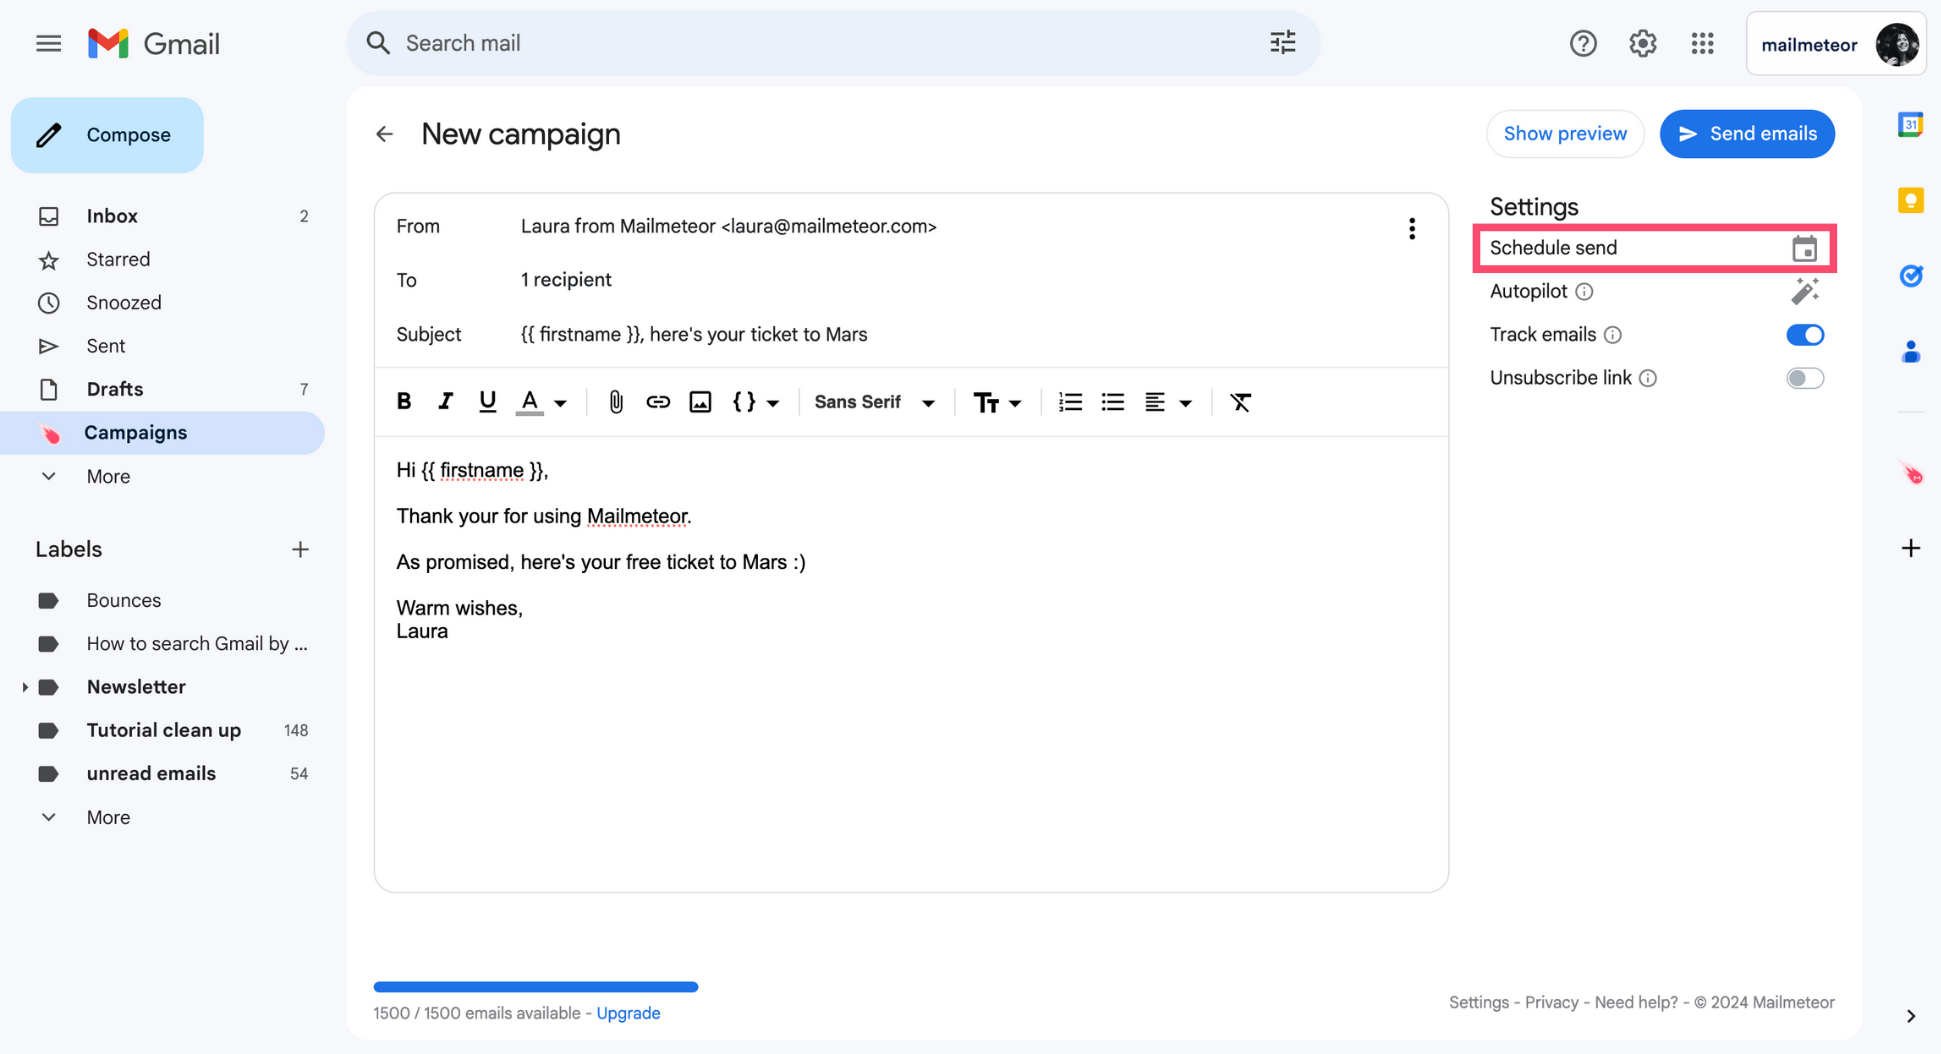The image size is (1941, 1054).
Task: View info icon next to Track emails
Action: pos(1612,335)
